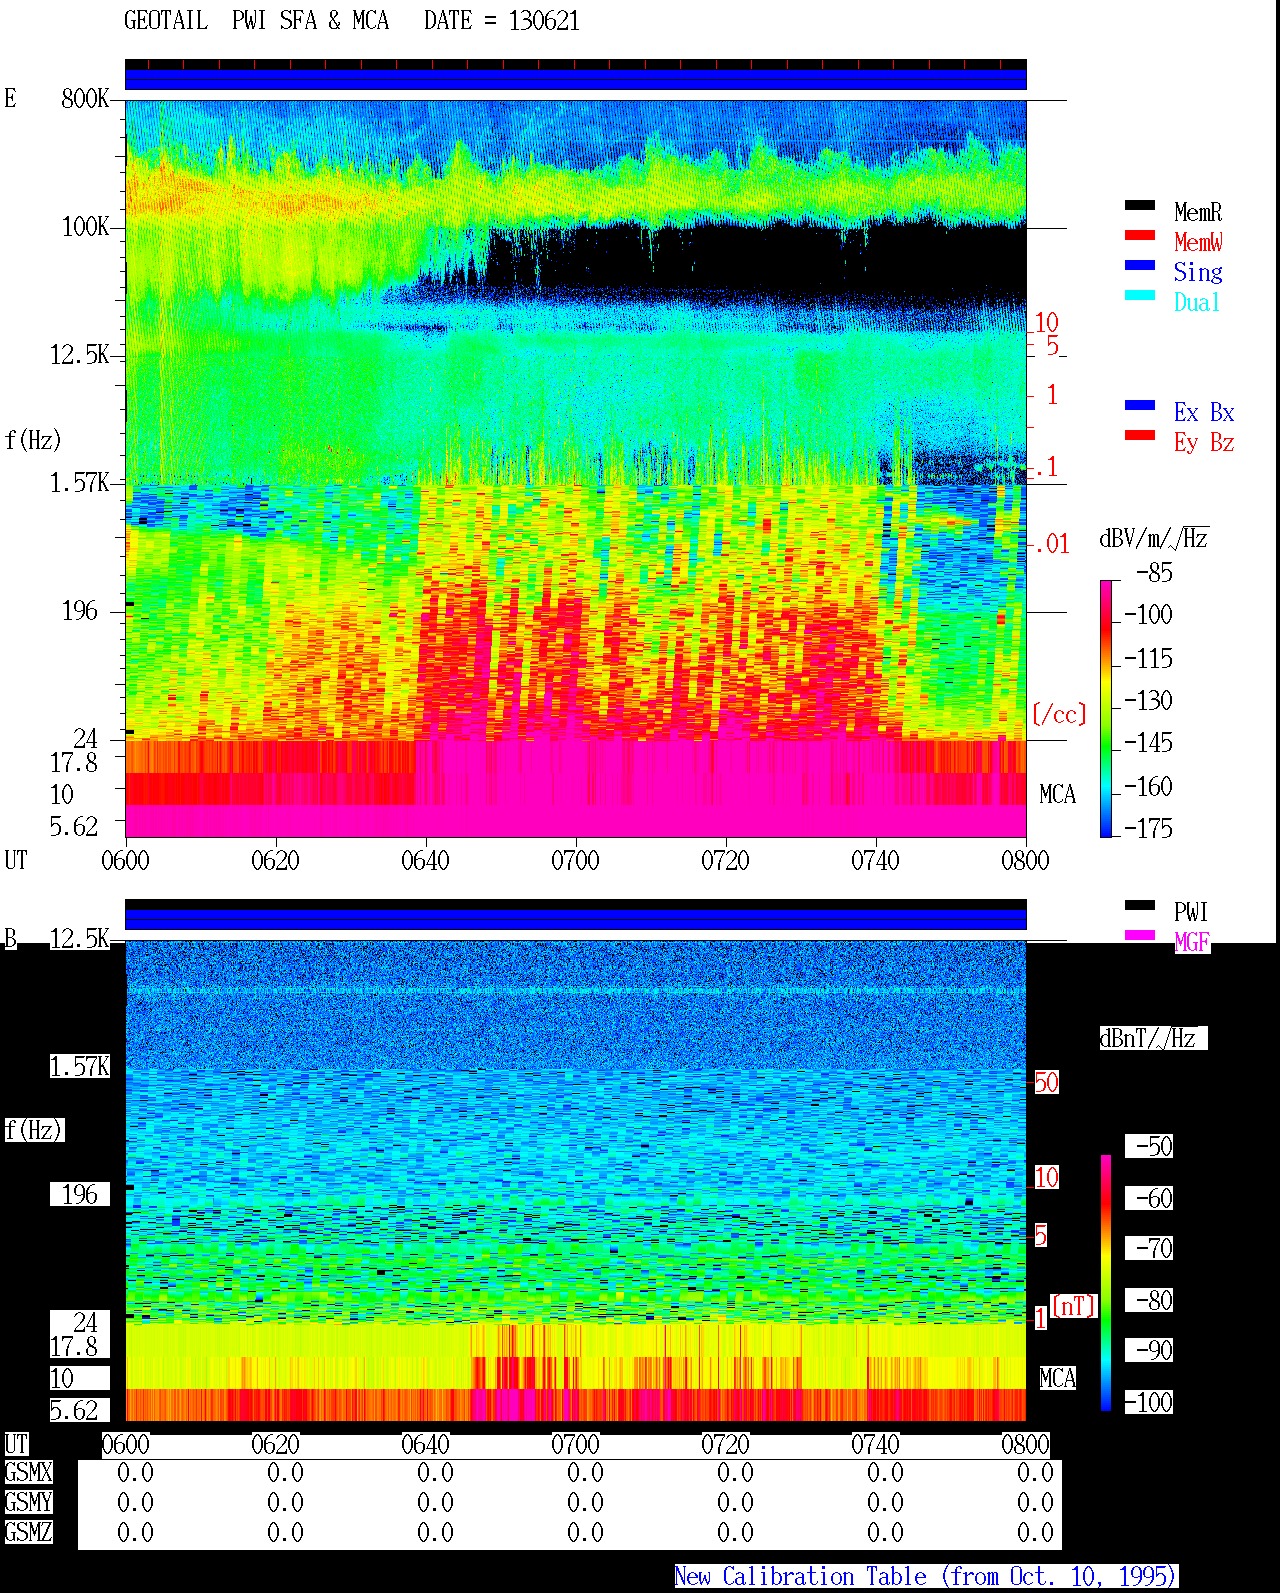
Task: Click the dBV/m electric field color scale bar
Action: coord(1106,708)
